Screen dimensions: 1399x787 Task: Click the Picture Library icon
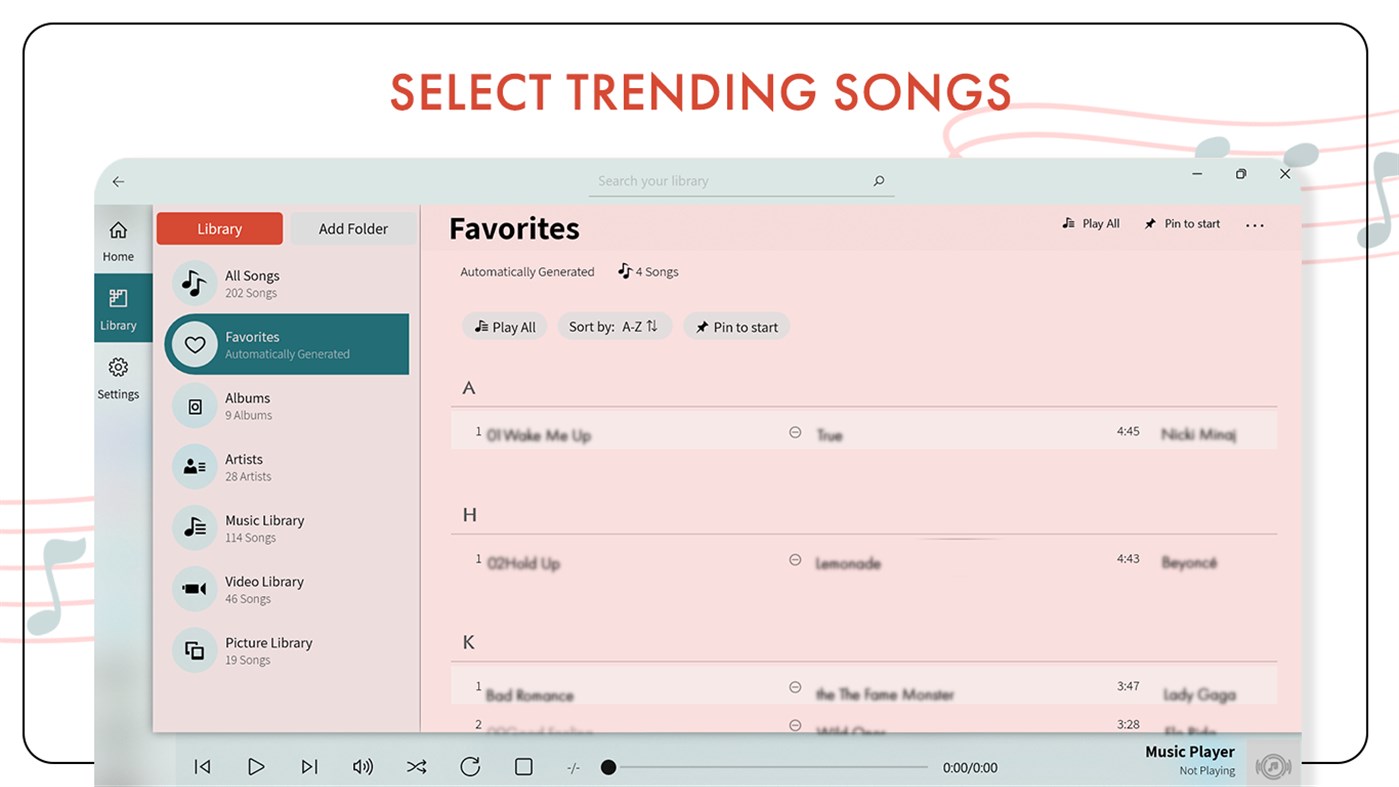[x=194, y=650]
